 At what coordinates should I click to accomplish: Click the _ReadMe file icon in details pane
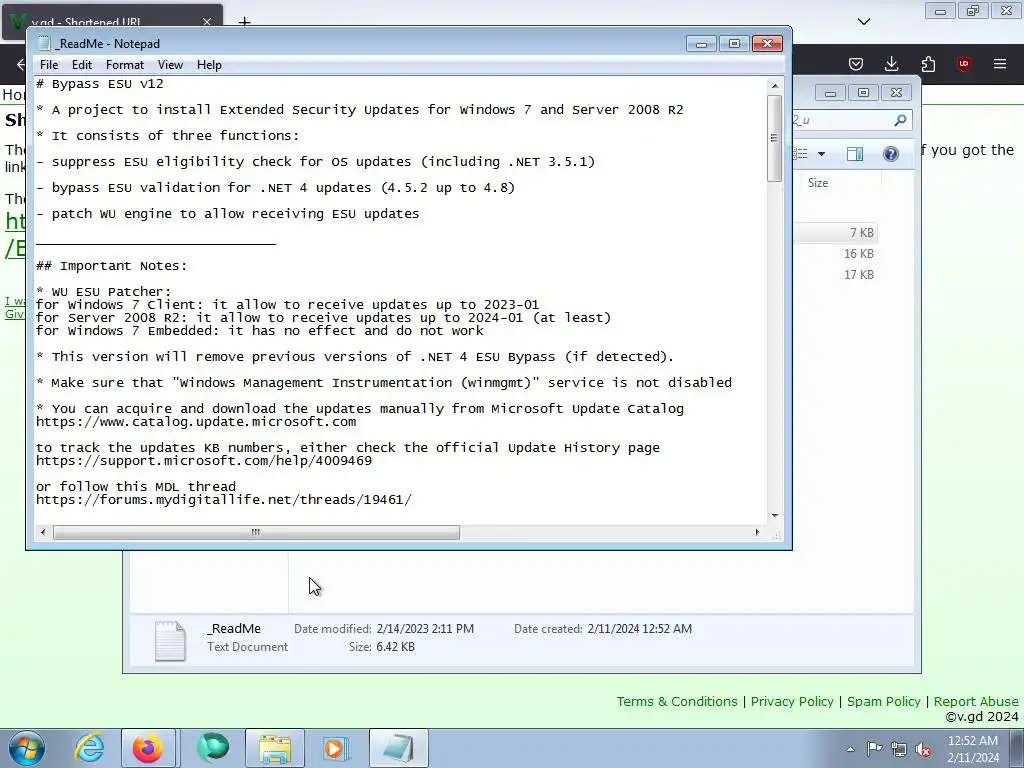[x=170, y=641]
